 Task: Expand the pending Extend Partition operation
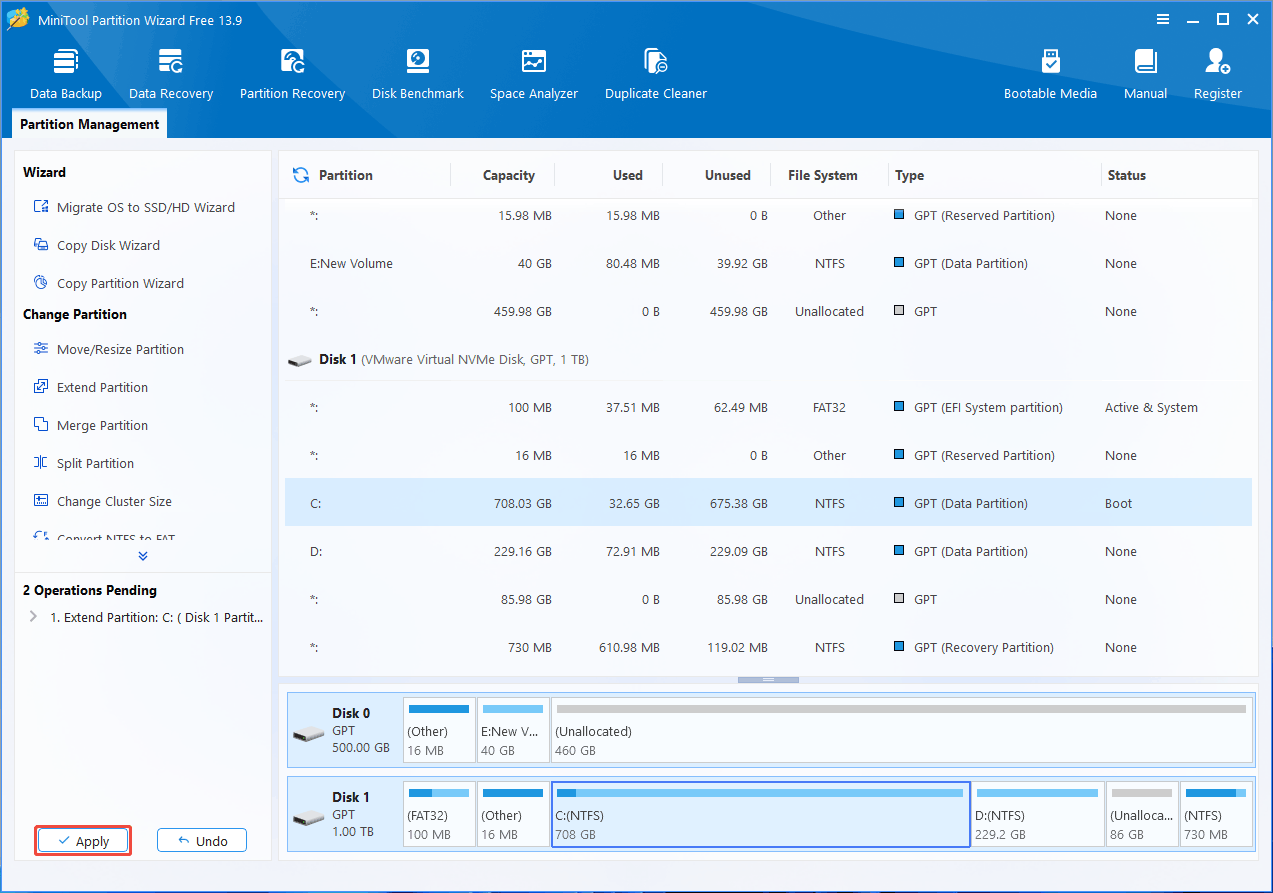33,617
